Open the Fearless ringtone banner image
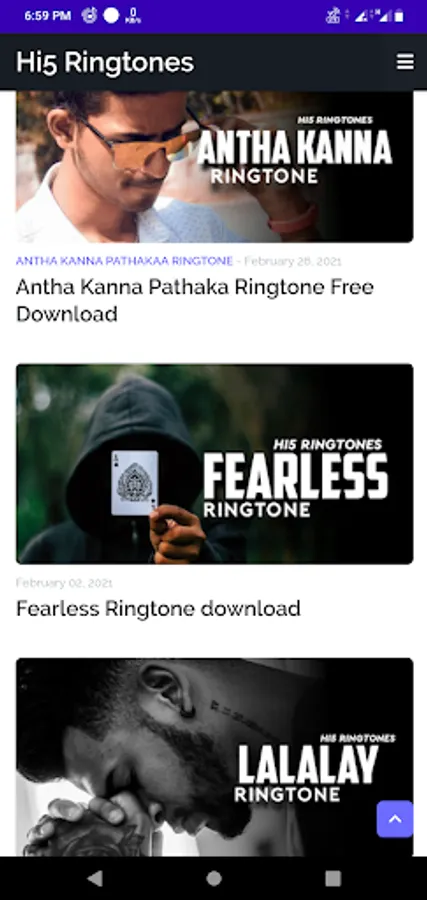This screenshot has width=427, height=900. (x=214, y=464)
